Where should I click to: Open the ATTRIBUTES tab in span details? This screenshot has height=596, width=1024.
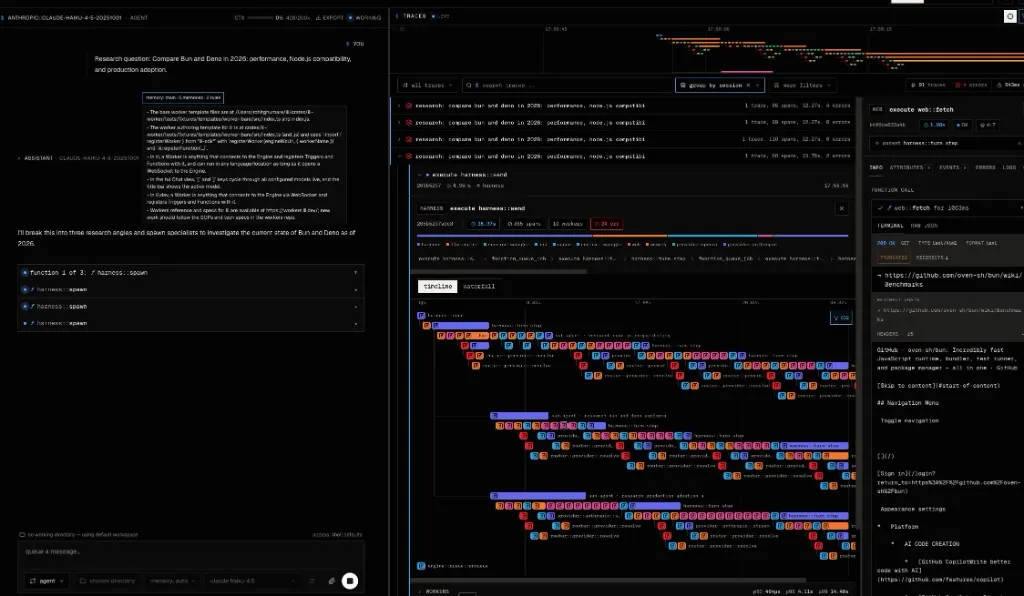pos(910,168)
